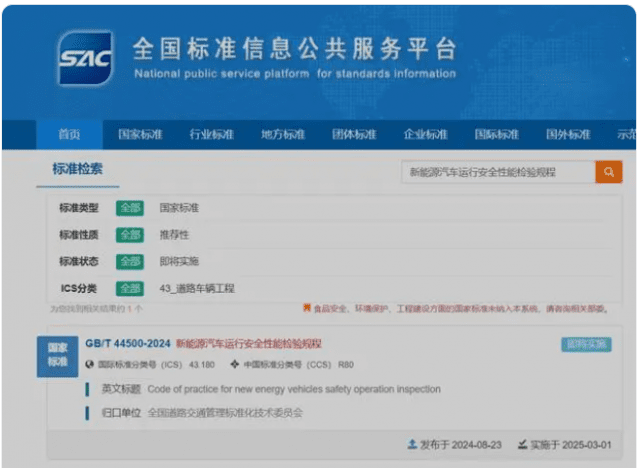The height and width of the screenshot is (468, 639).
Task: Go to 团体标准 in navigation bar
Action: point(353,135)
